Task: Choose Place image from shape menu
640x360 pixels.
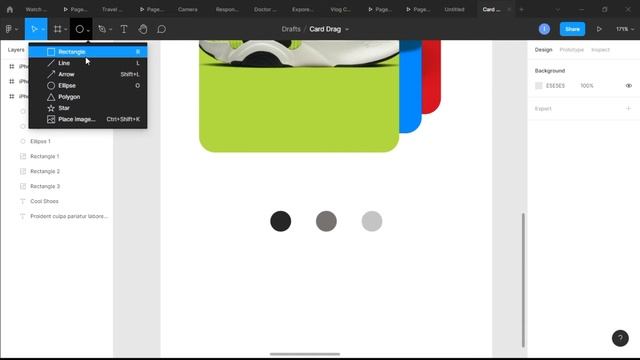Action: [88, 119]
